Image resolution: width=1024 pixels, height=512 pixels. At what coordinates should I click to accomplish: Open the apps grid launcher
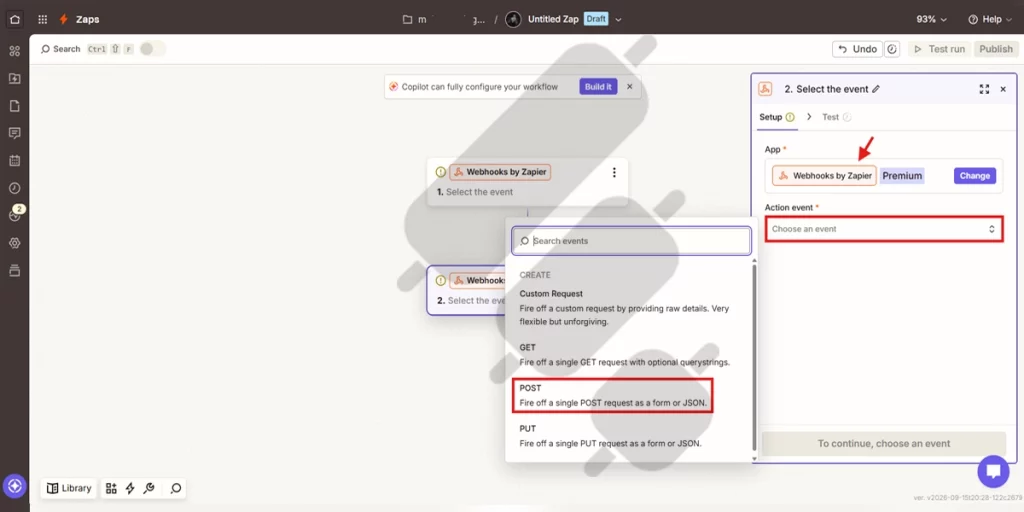click(x=42, y=19)
